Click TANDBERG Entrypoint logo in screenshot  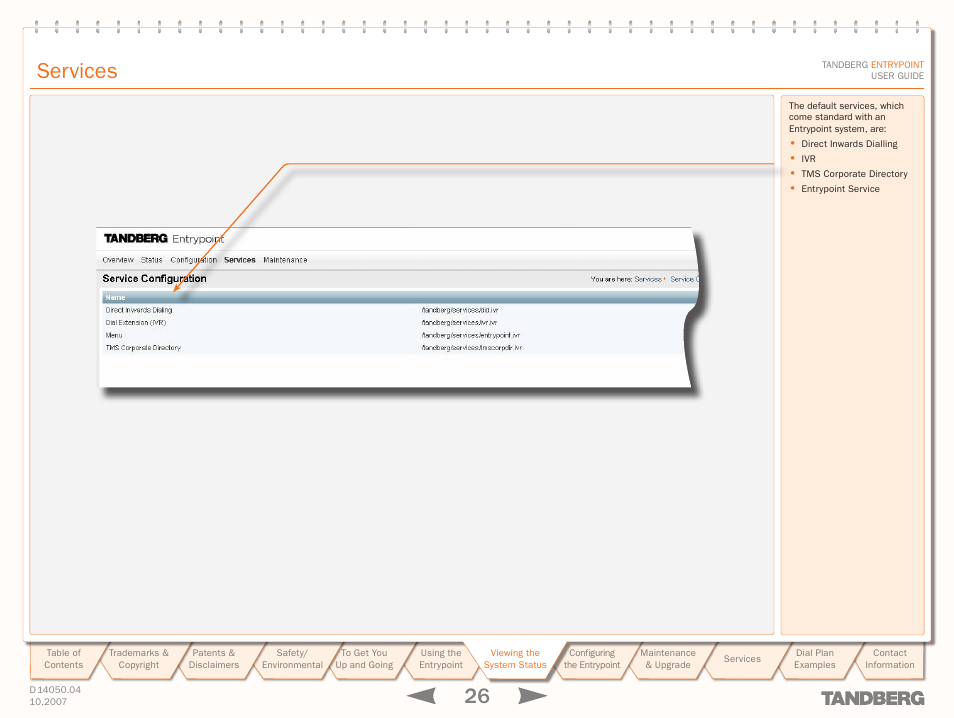tap(164, 239)
